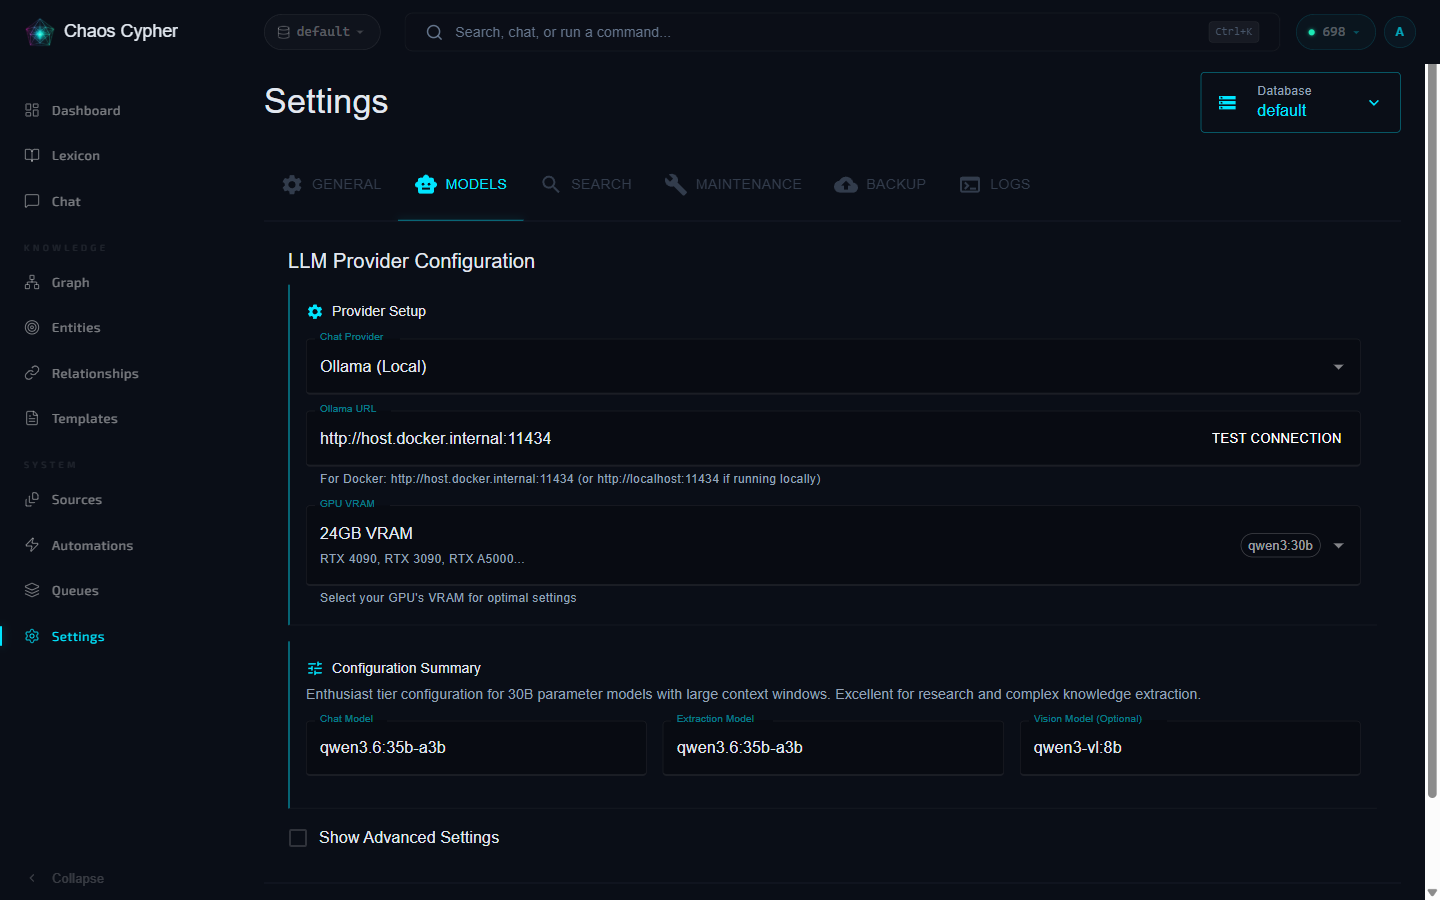This screenshot has width=1440, height=900.
Task: Navigate to Relationships page
Action: click(95, 373)
